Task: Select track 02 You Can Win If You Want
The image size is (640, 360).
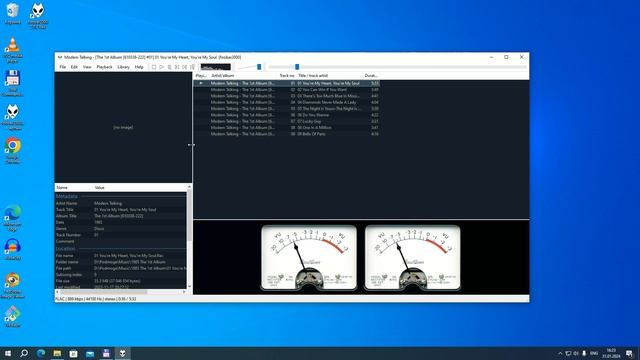Action: (287, 89)
